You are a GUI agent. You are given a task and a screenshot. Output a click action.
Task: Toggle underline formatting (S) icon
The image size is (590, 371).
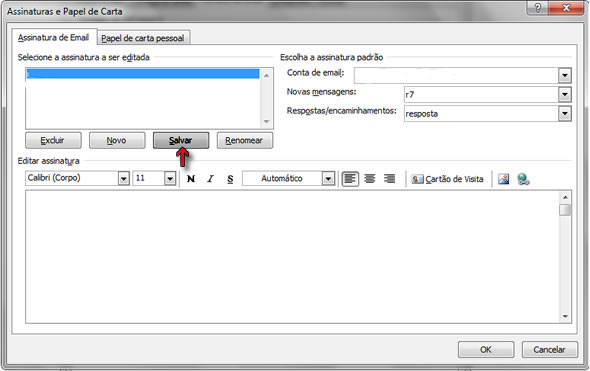click(230, 179)
